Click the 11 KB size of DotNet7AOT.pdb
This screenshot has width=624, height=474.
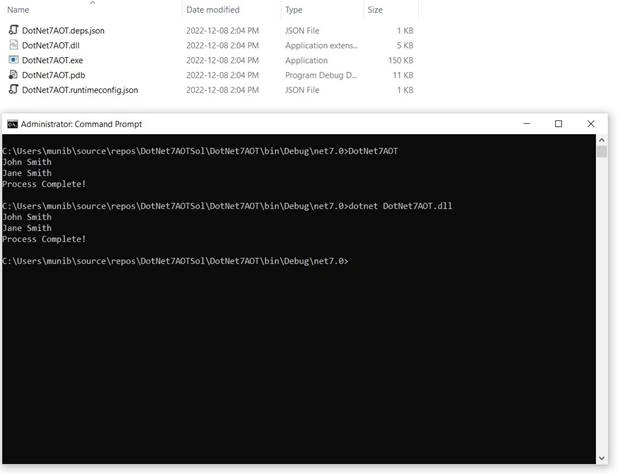(x=403, y=75)
